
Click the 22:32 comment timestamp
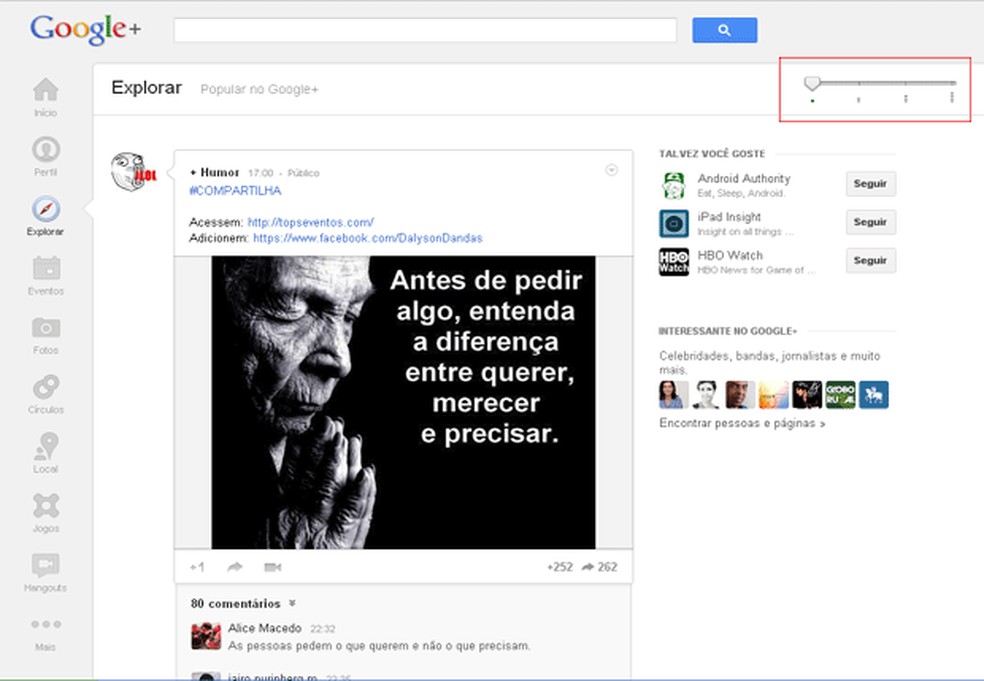323,629
